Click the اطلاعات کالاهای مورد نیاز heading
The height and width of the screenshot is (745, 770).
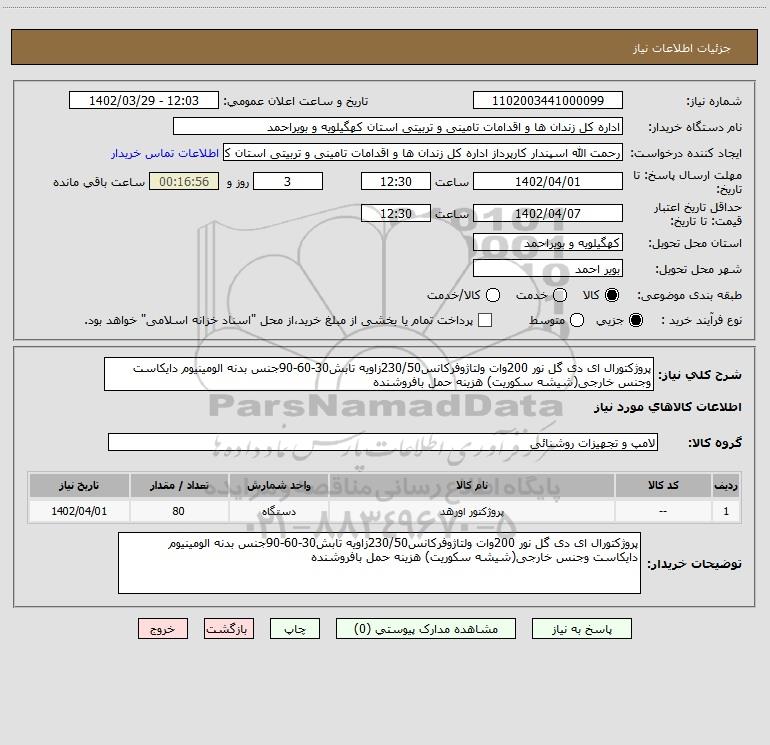pos(667,407)
